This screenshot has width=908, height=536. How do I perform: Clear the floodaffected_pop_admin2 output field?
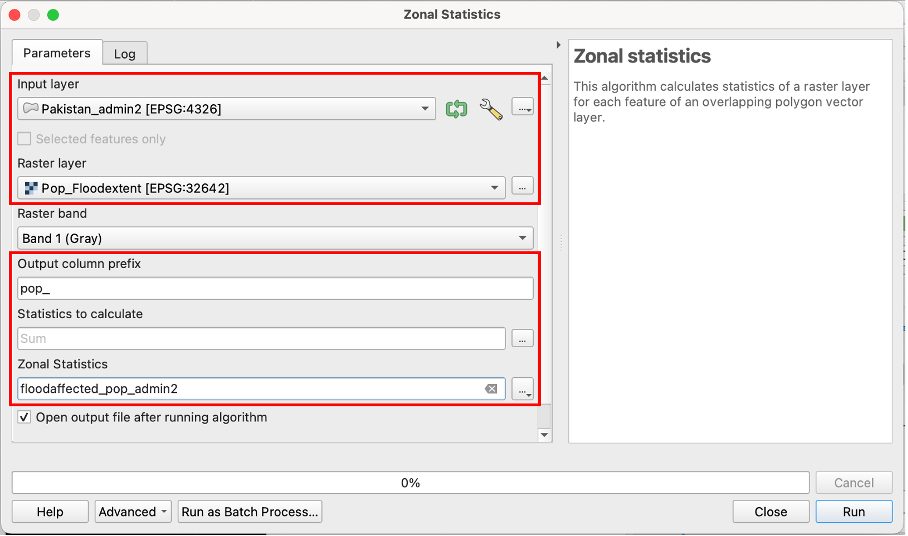pyautogui.click(x=491, y=389)
